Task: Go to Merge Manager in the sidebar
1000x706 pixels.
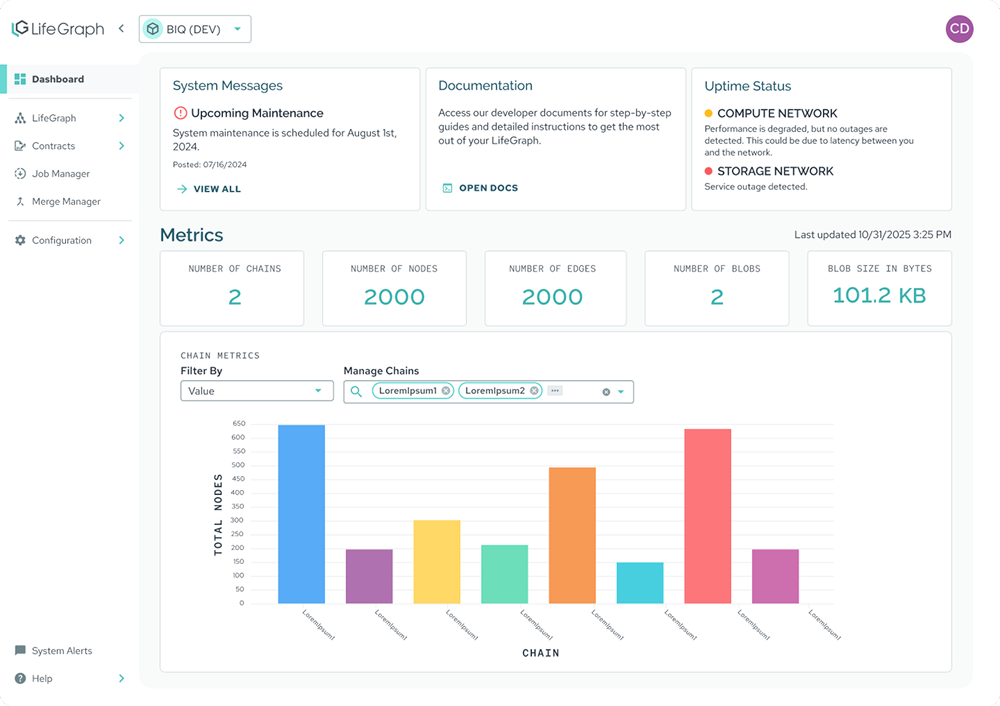Action: (66, 202)
